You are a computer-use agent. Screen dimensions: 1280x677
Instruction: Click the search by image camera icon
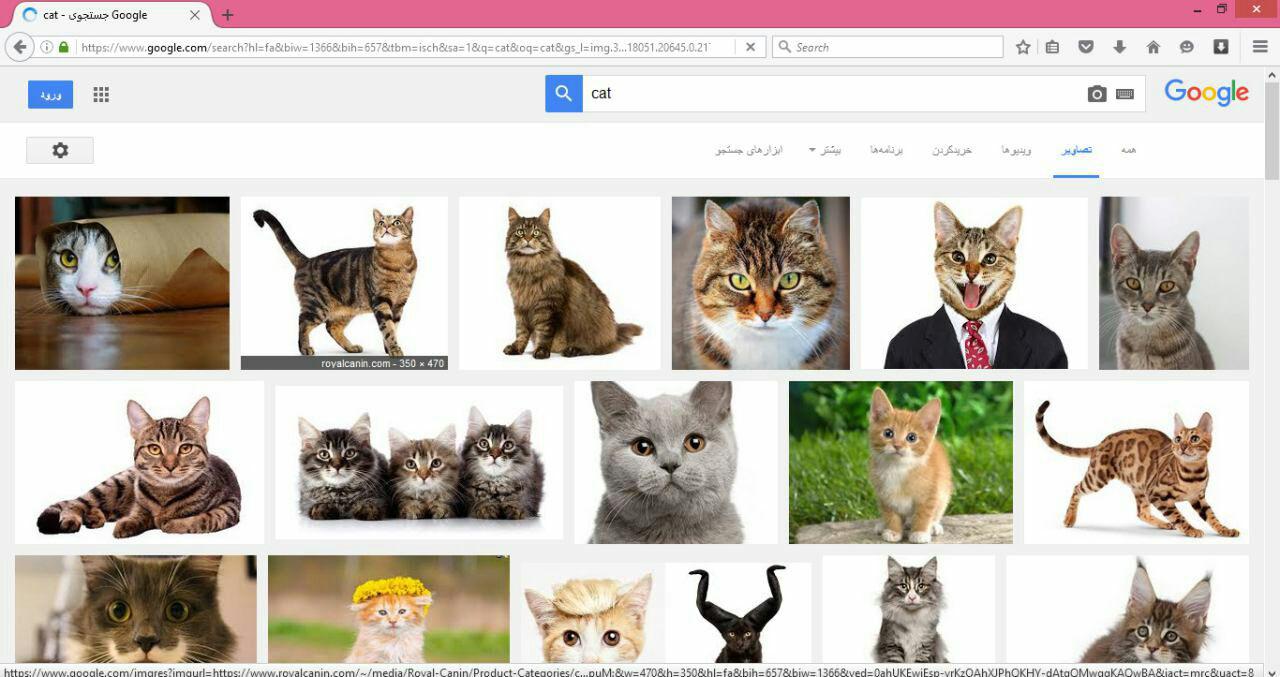pos(1097,94)
